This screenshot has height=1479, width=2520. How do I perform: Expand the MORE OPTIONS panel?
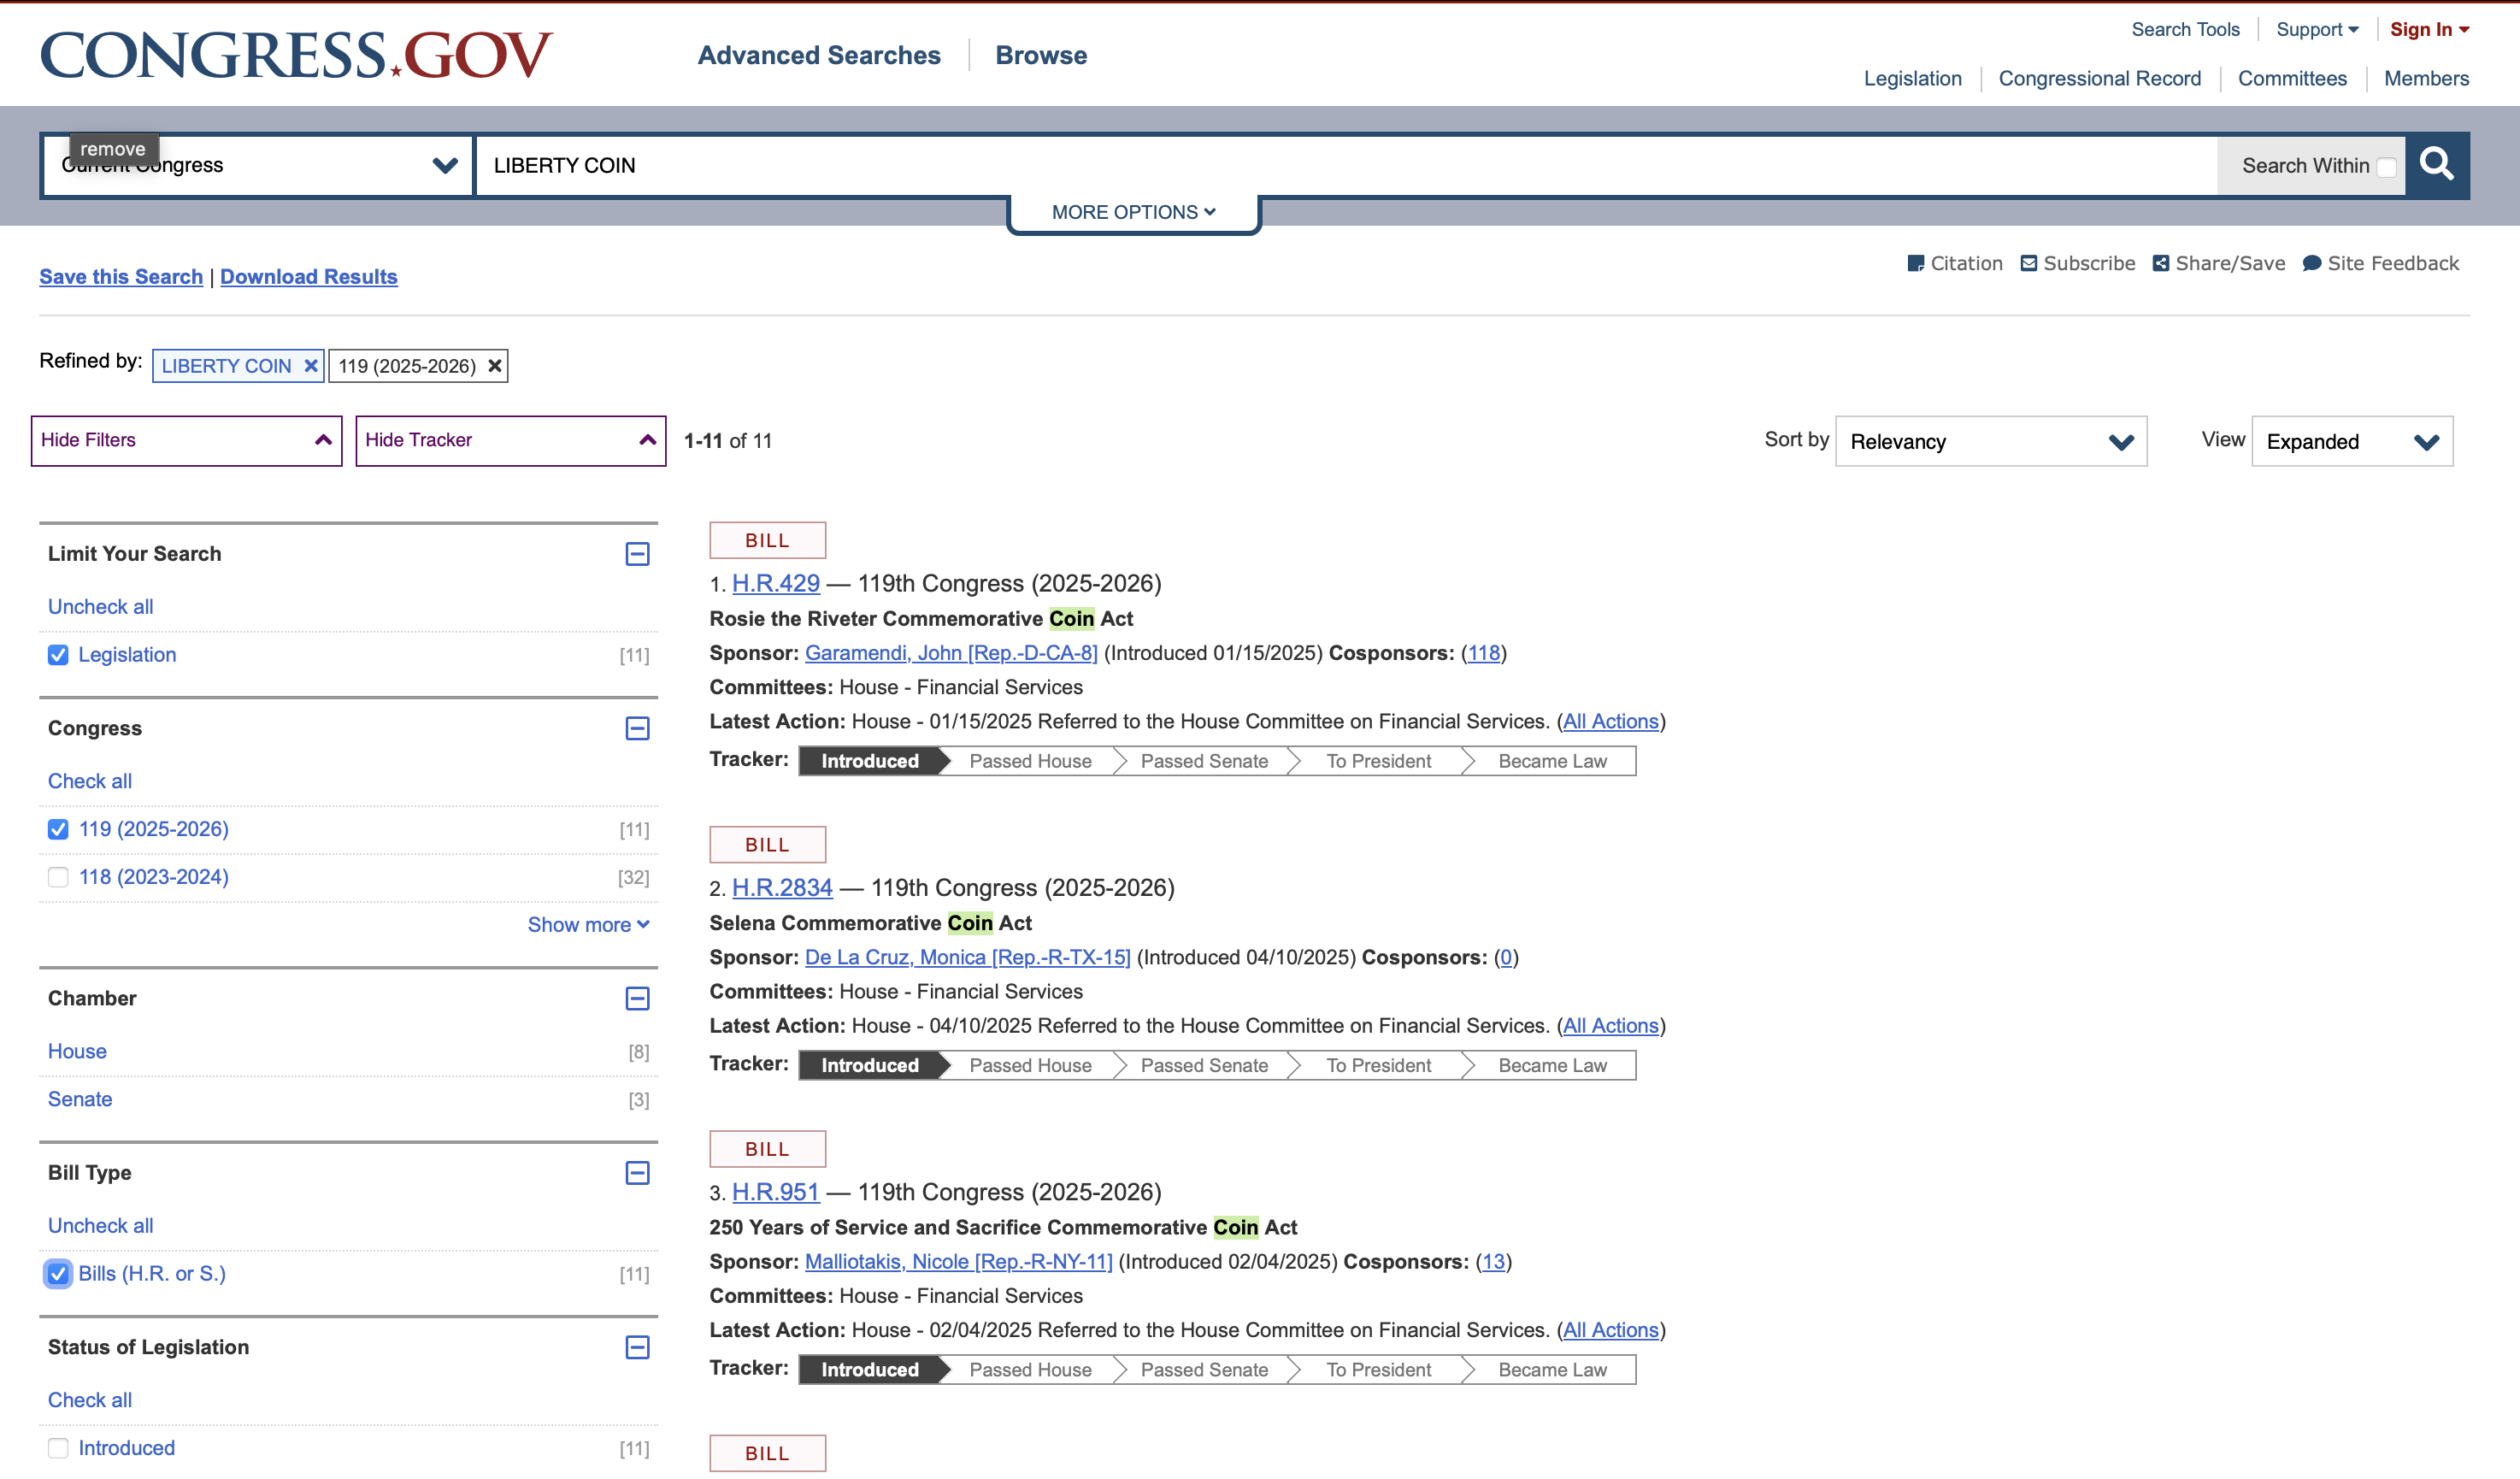click(1133, 212)
